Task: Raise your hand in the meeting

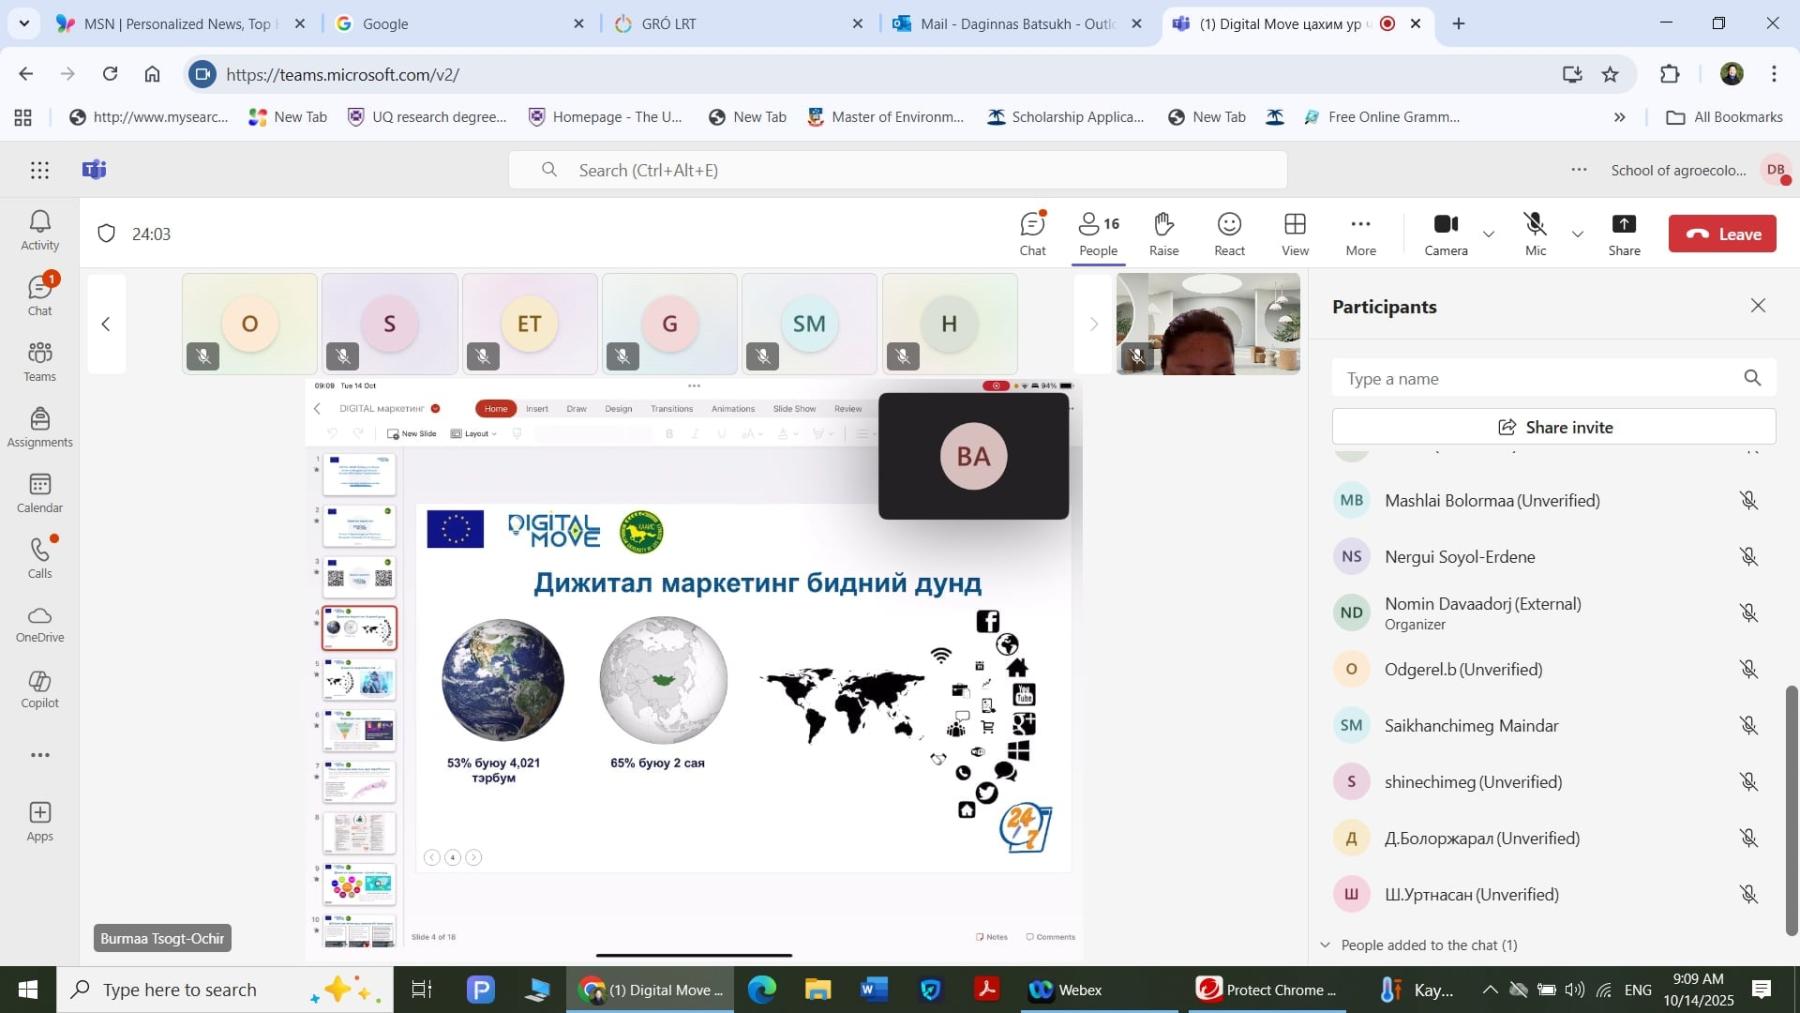Action: pyautogui.click(x=1163, y=234)
